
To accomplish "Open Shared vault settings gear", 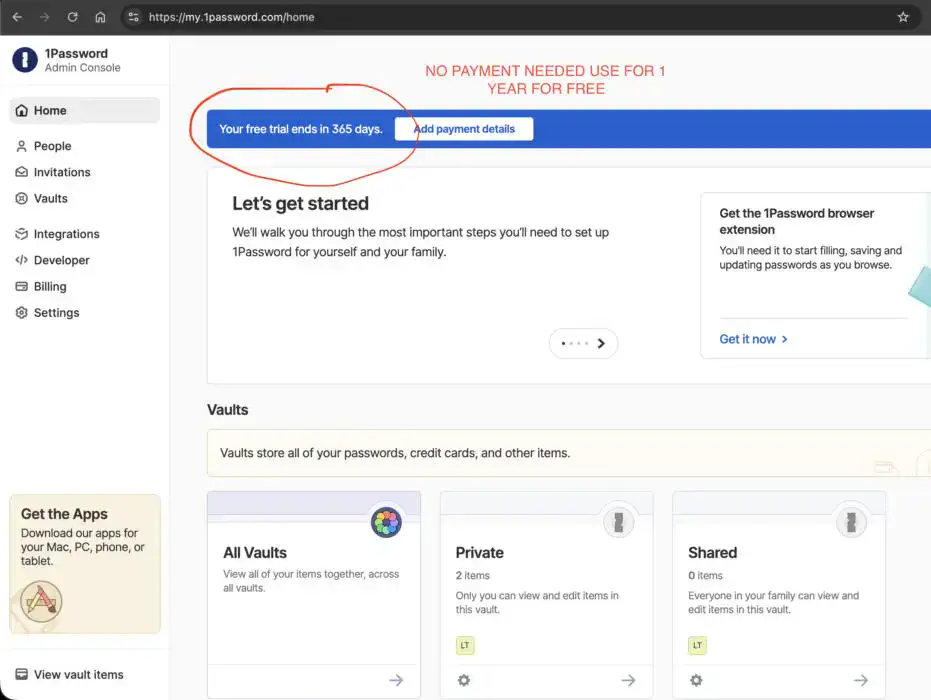I will [696, 680].
